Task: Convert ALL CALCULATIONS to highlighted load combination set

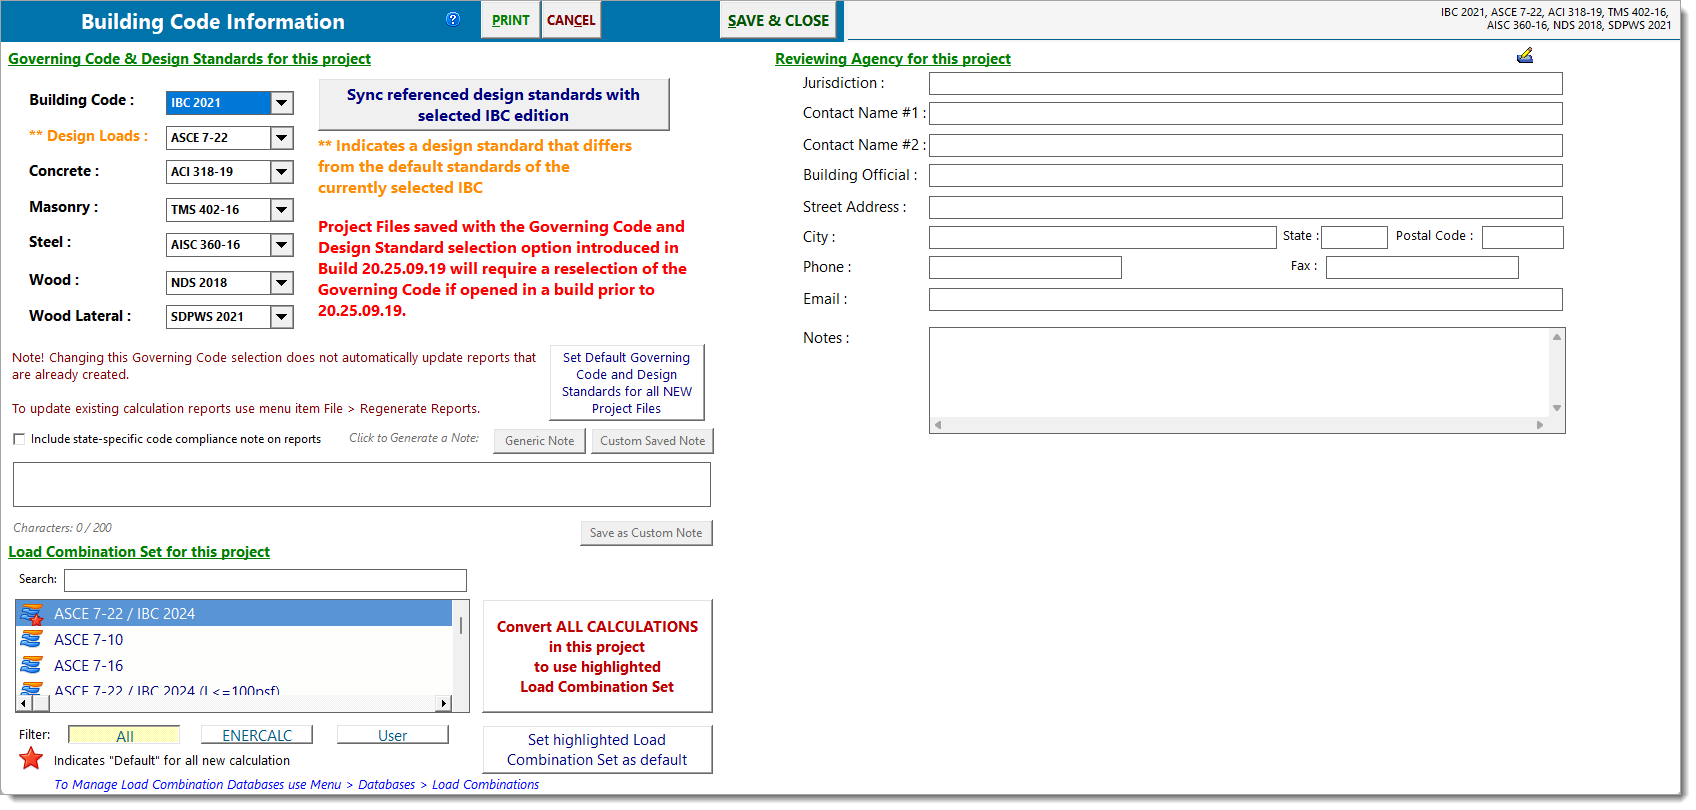Action: pos(597,656)
